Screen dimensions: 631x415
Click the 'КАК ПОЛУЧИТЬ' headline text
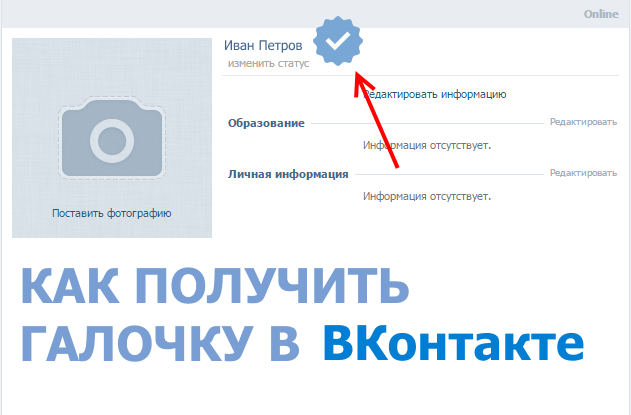[x=215, y=286]
